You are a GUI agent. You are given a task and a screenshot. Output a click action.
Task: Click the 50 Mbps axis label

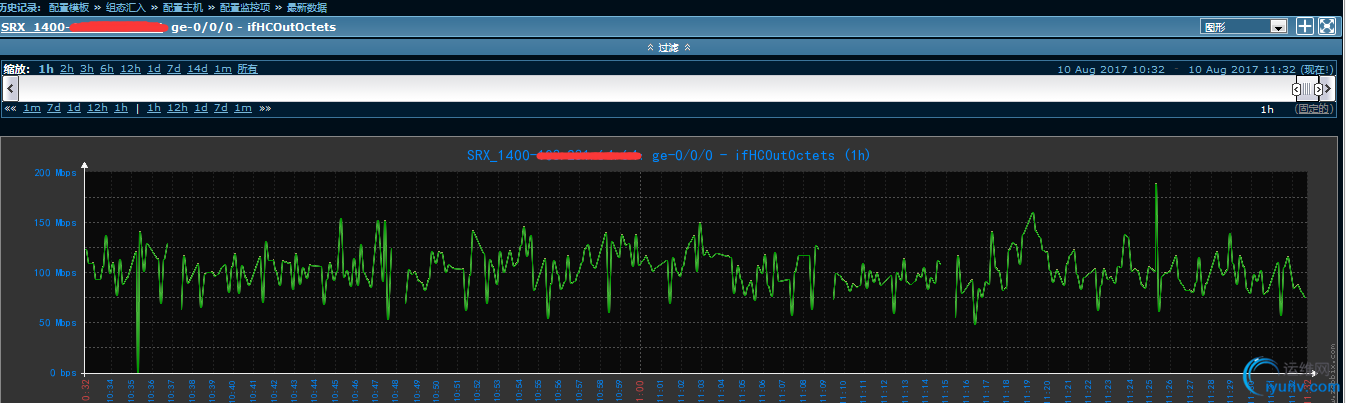point(57,323)
